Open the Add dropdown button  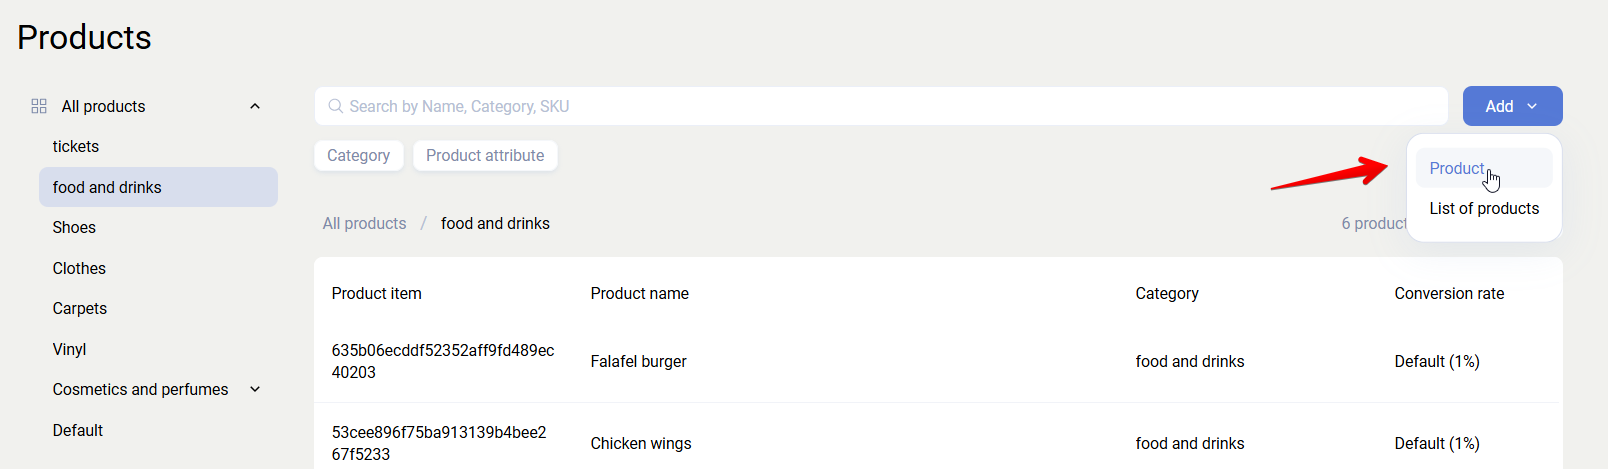tap(1511, 106)
